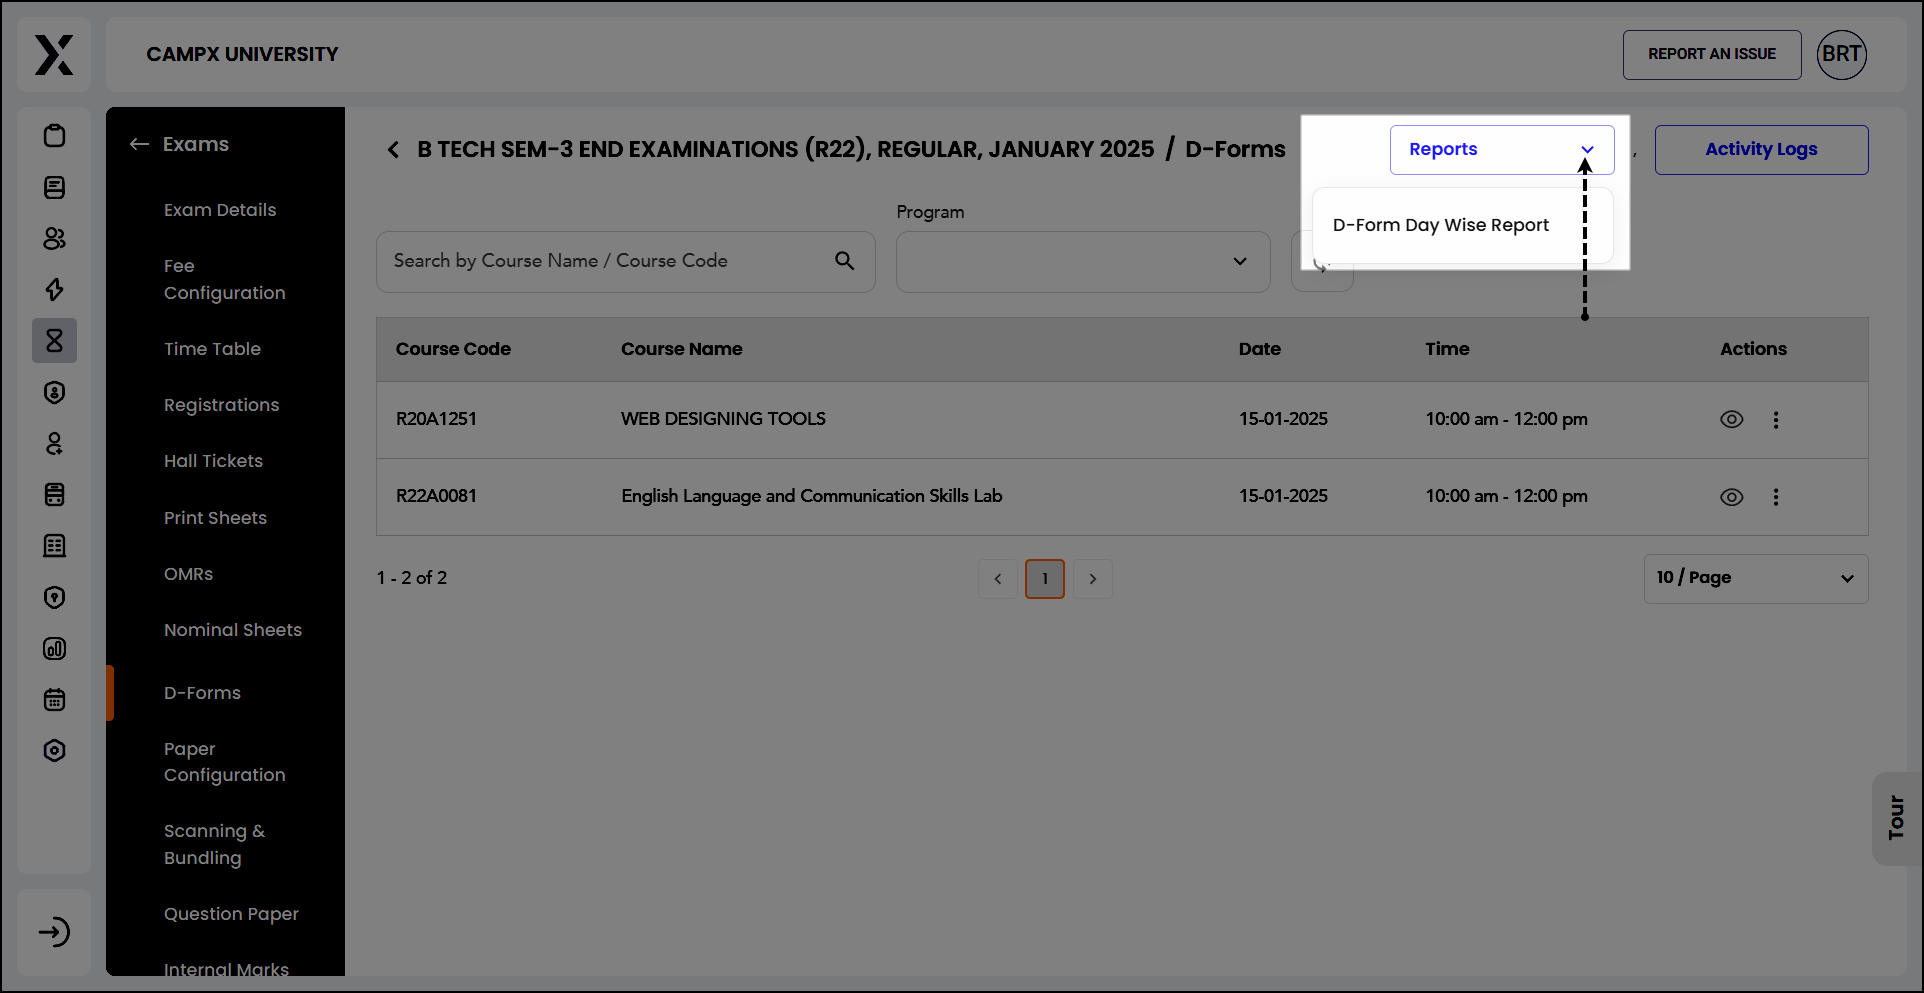Focus the course name search field
Screen dimensions: 1924x993
click(626, 262)
